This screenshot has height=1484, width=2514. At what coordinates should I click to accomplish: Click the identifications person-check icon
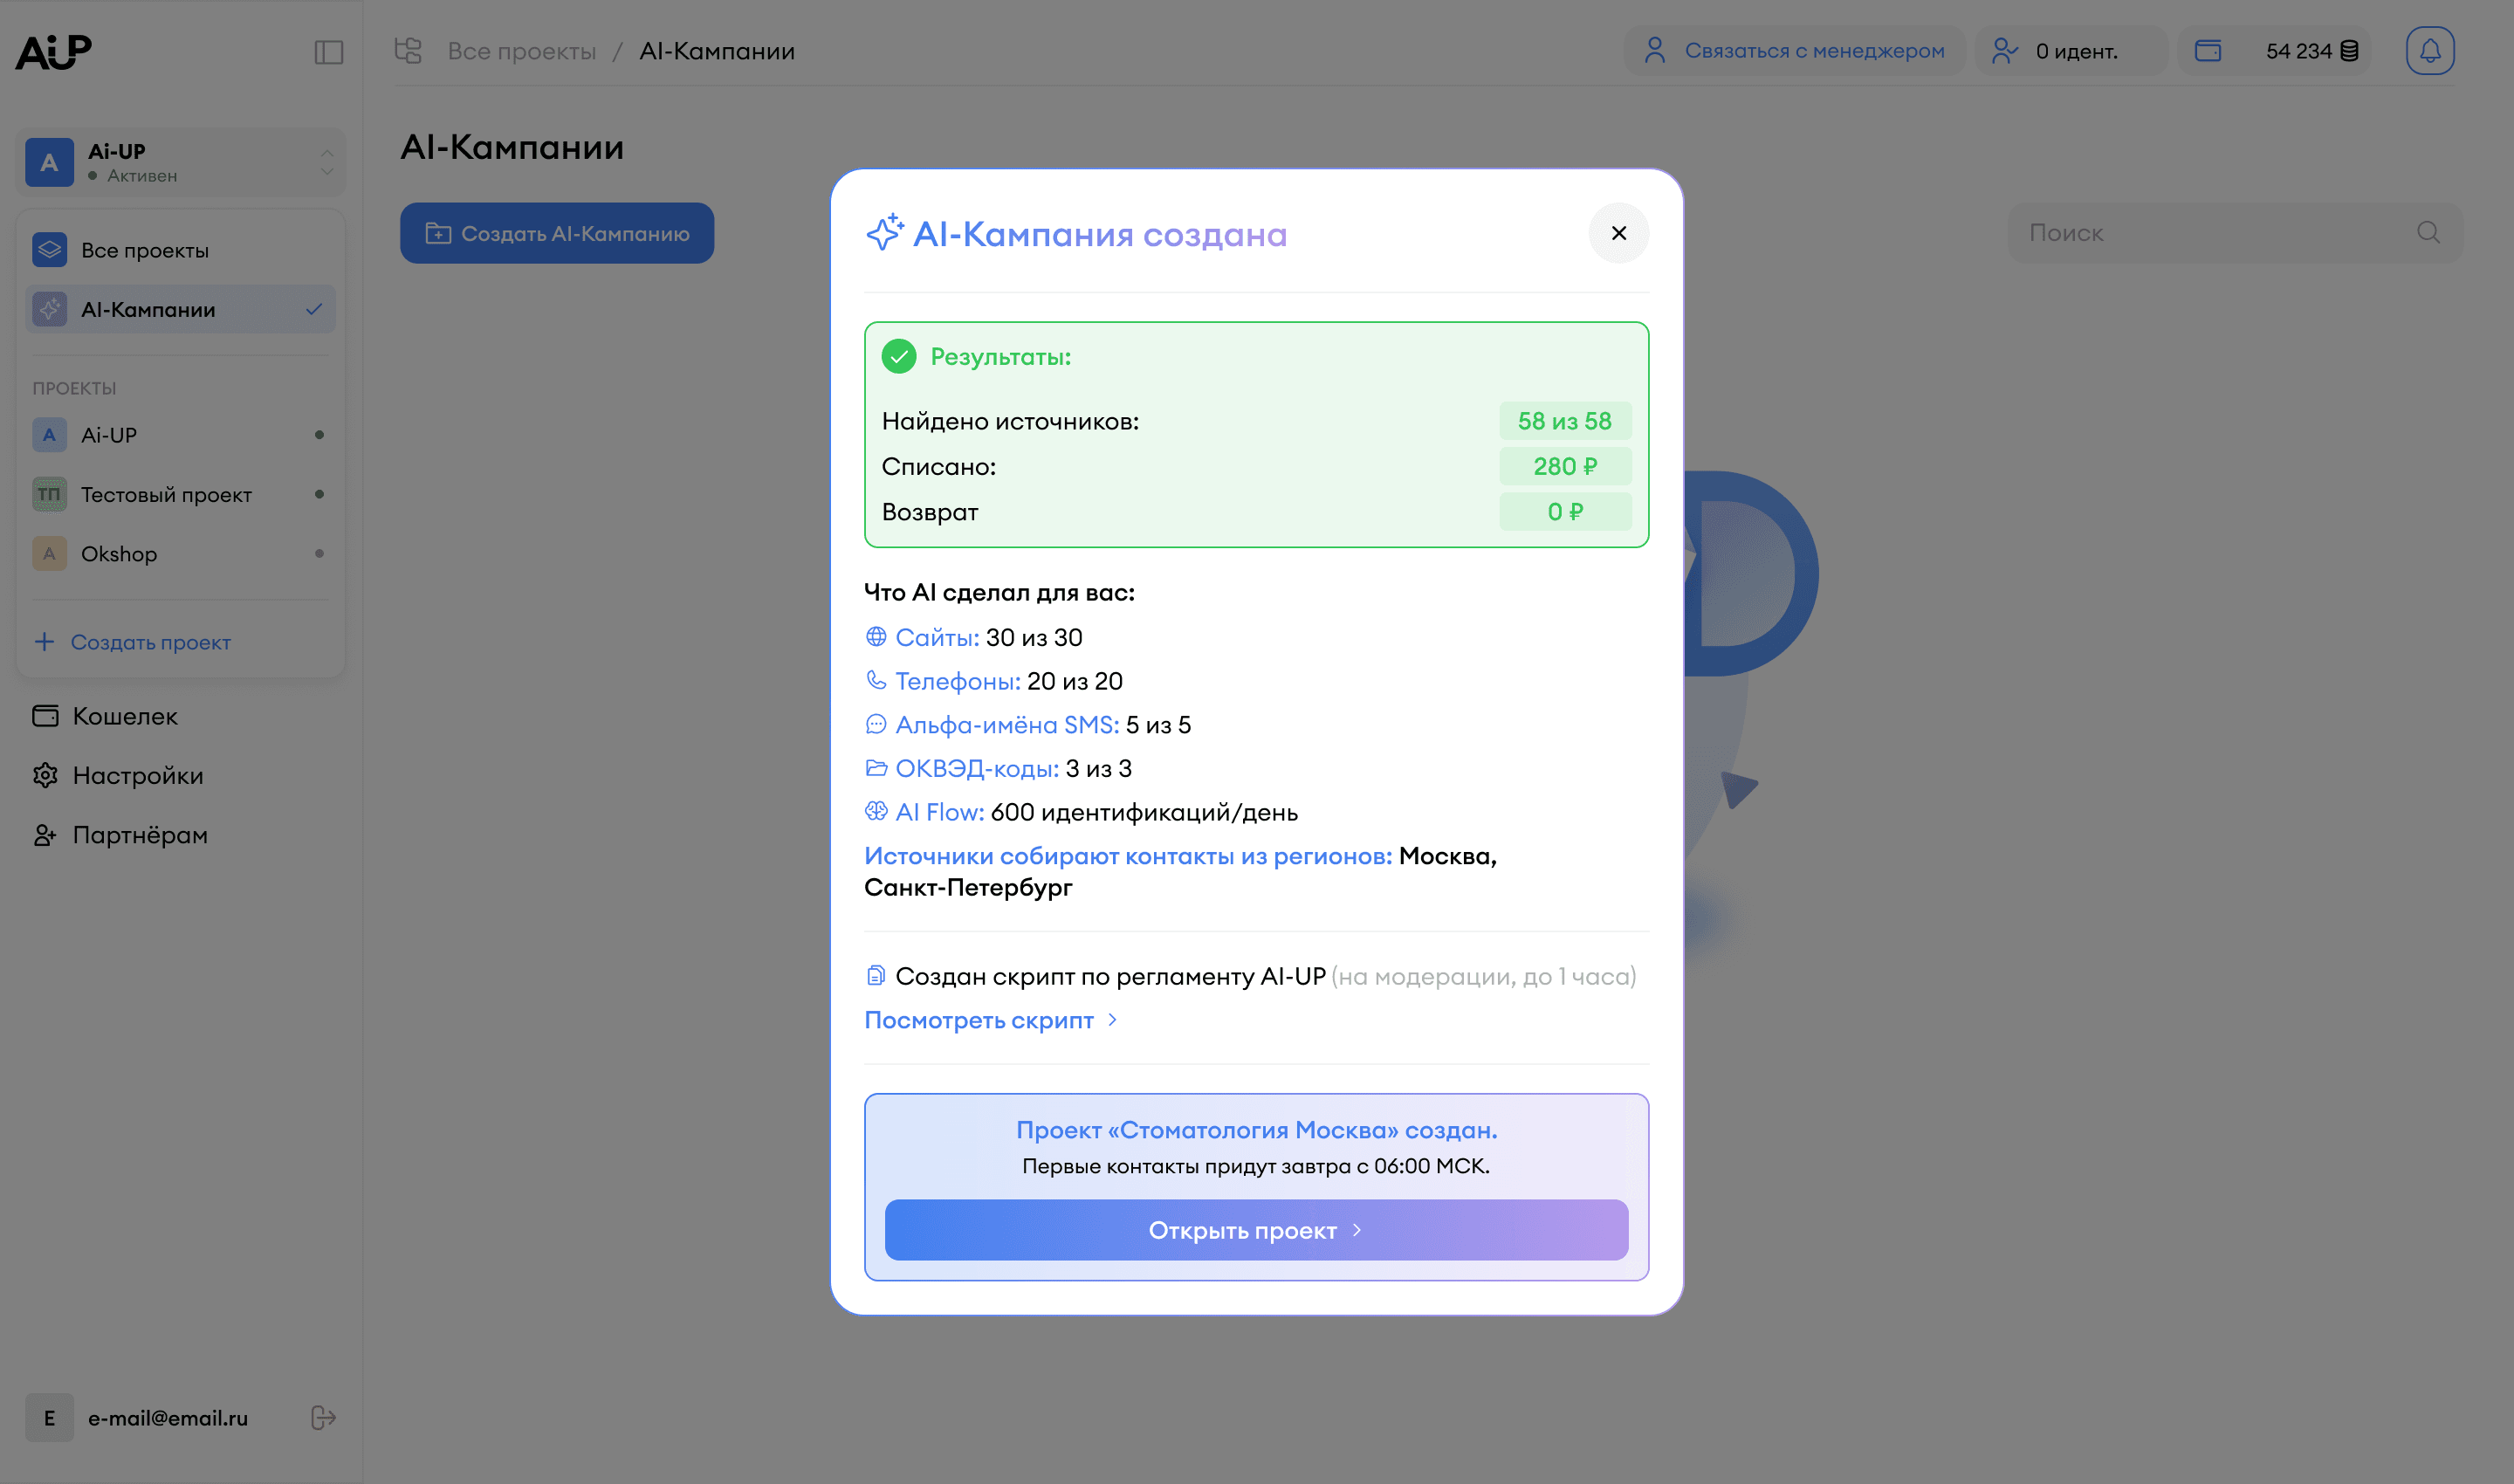click(2004, 51)
